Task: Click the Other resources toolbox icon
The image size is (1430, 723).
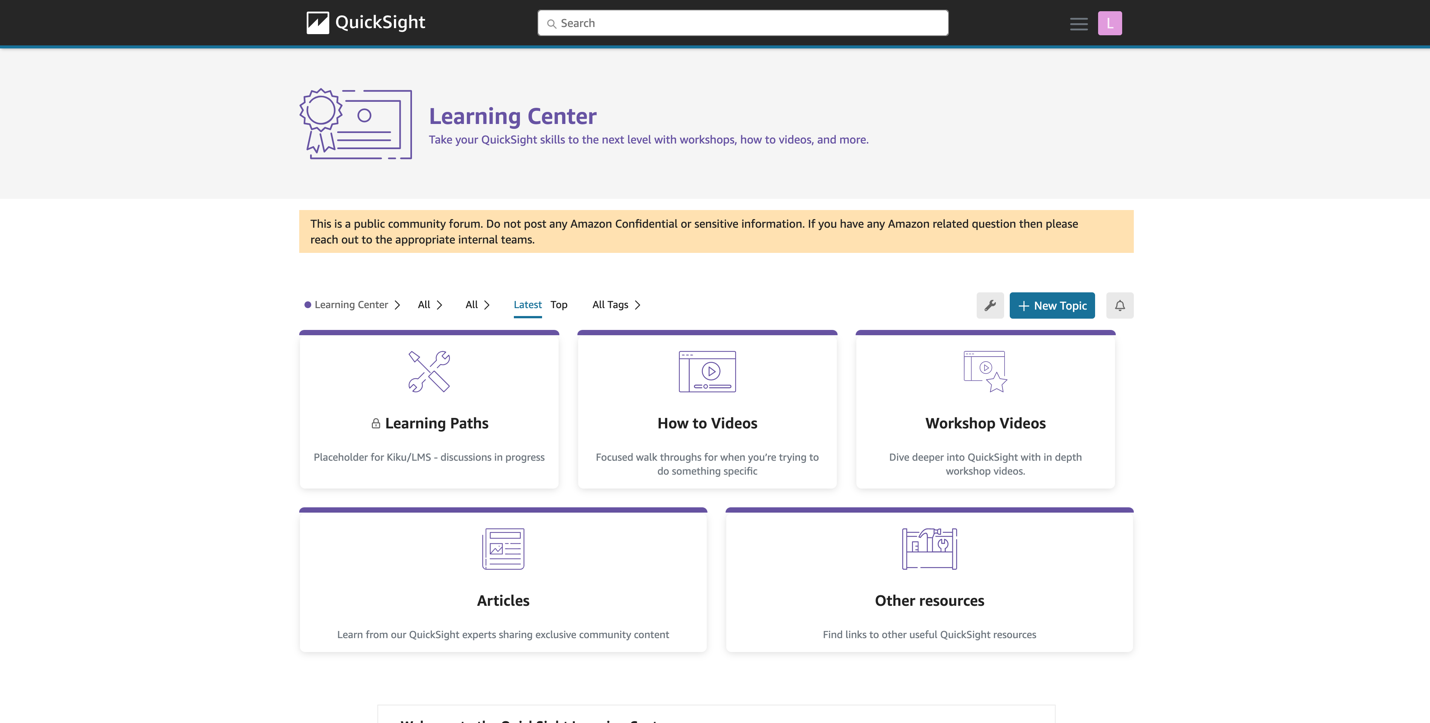Action: [x=930, y=549]
